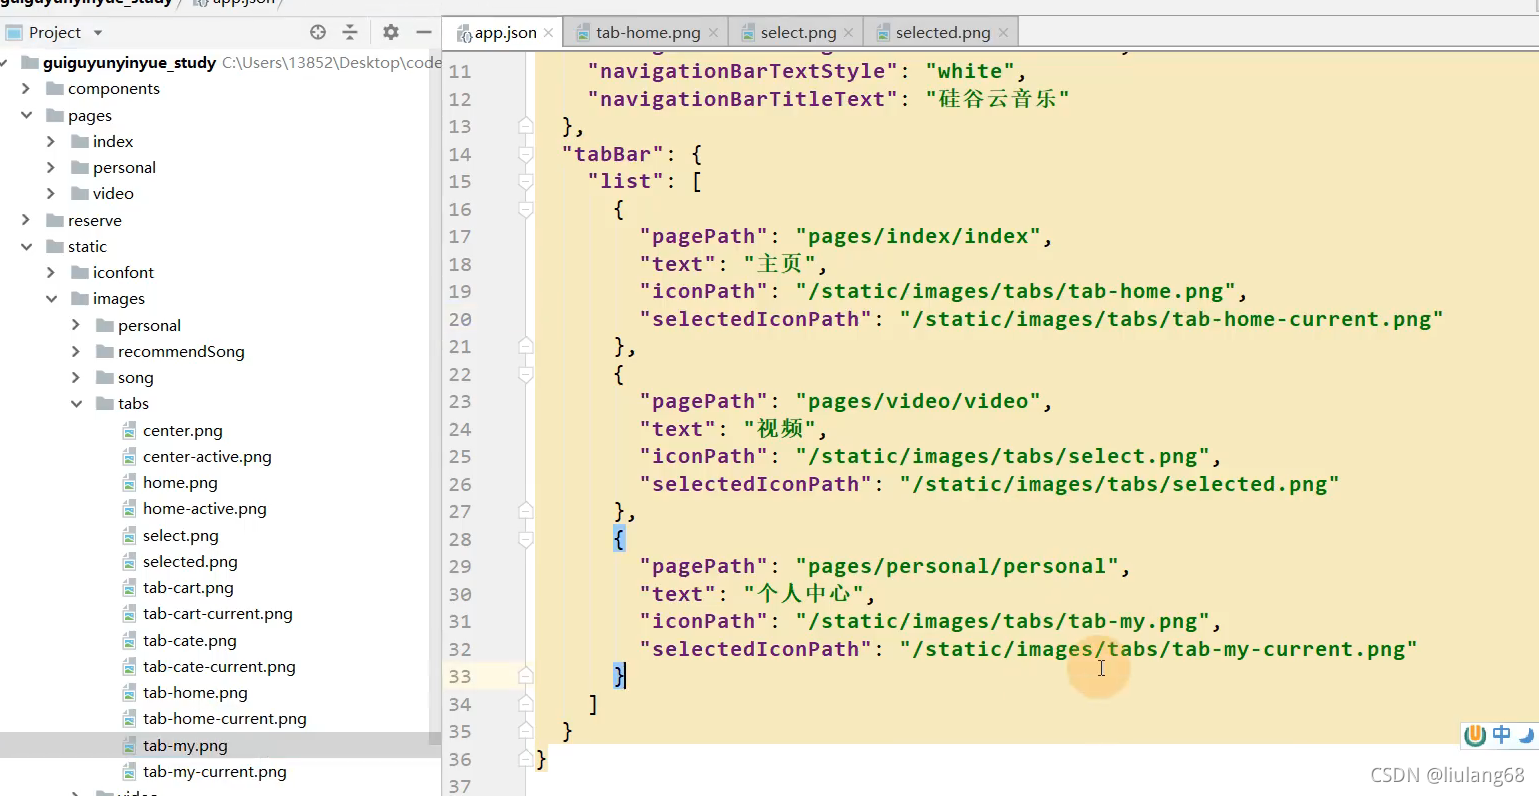Screen dimensions: 1539x796
Task: Select tab-my.png file in tree
Action: [185, 746]
